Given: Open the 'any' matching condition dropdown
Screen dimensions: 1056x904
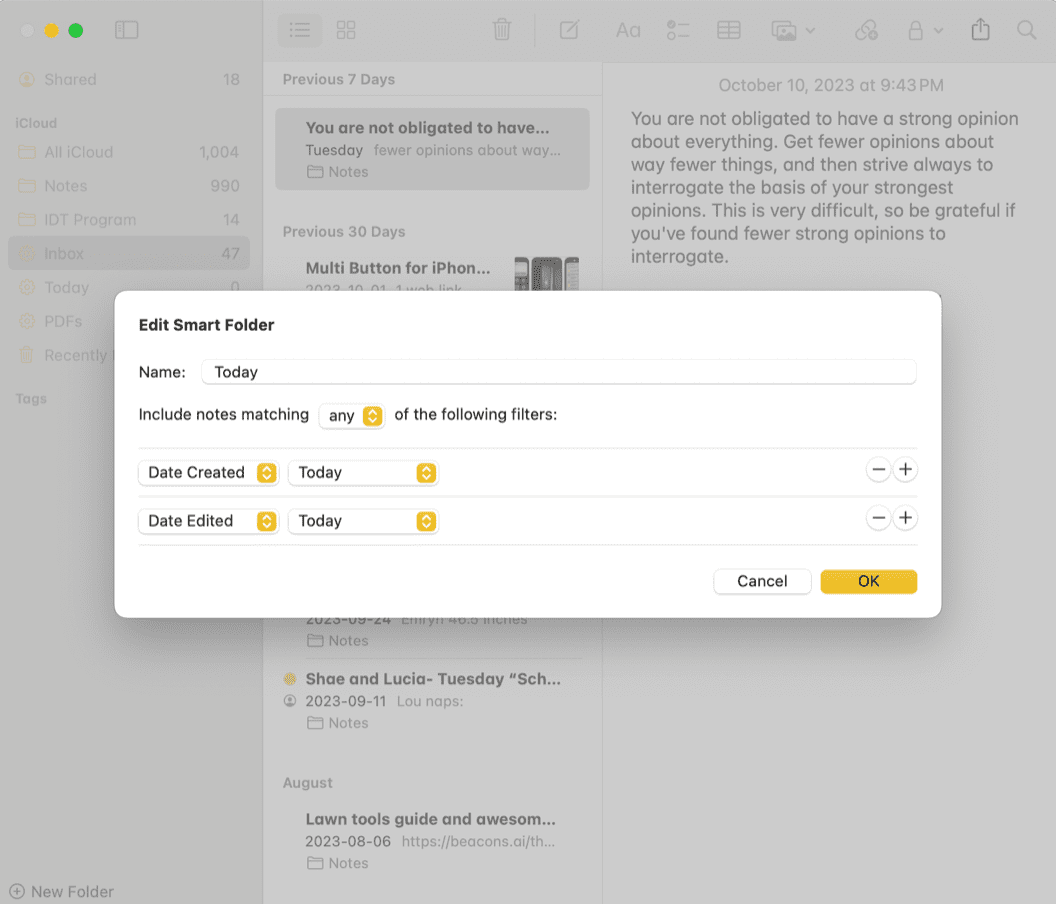Looking at the screenshot, I should [x=351, y=414].
